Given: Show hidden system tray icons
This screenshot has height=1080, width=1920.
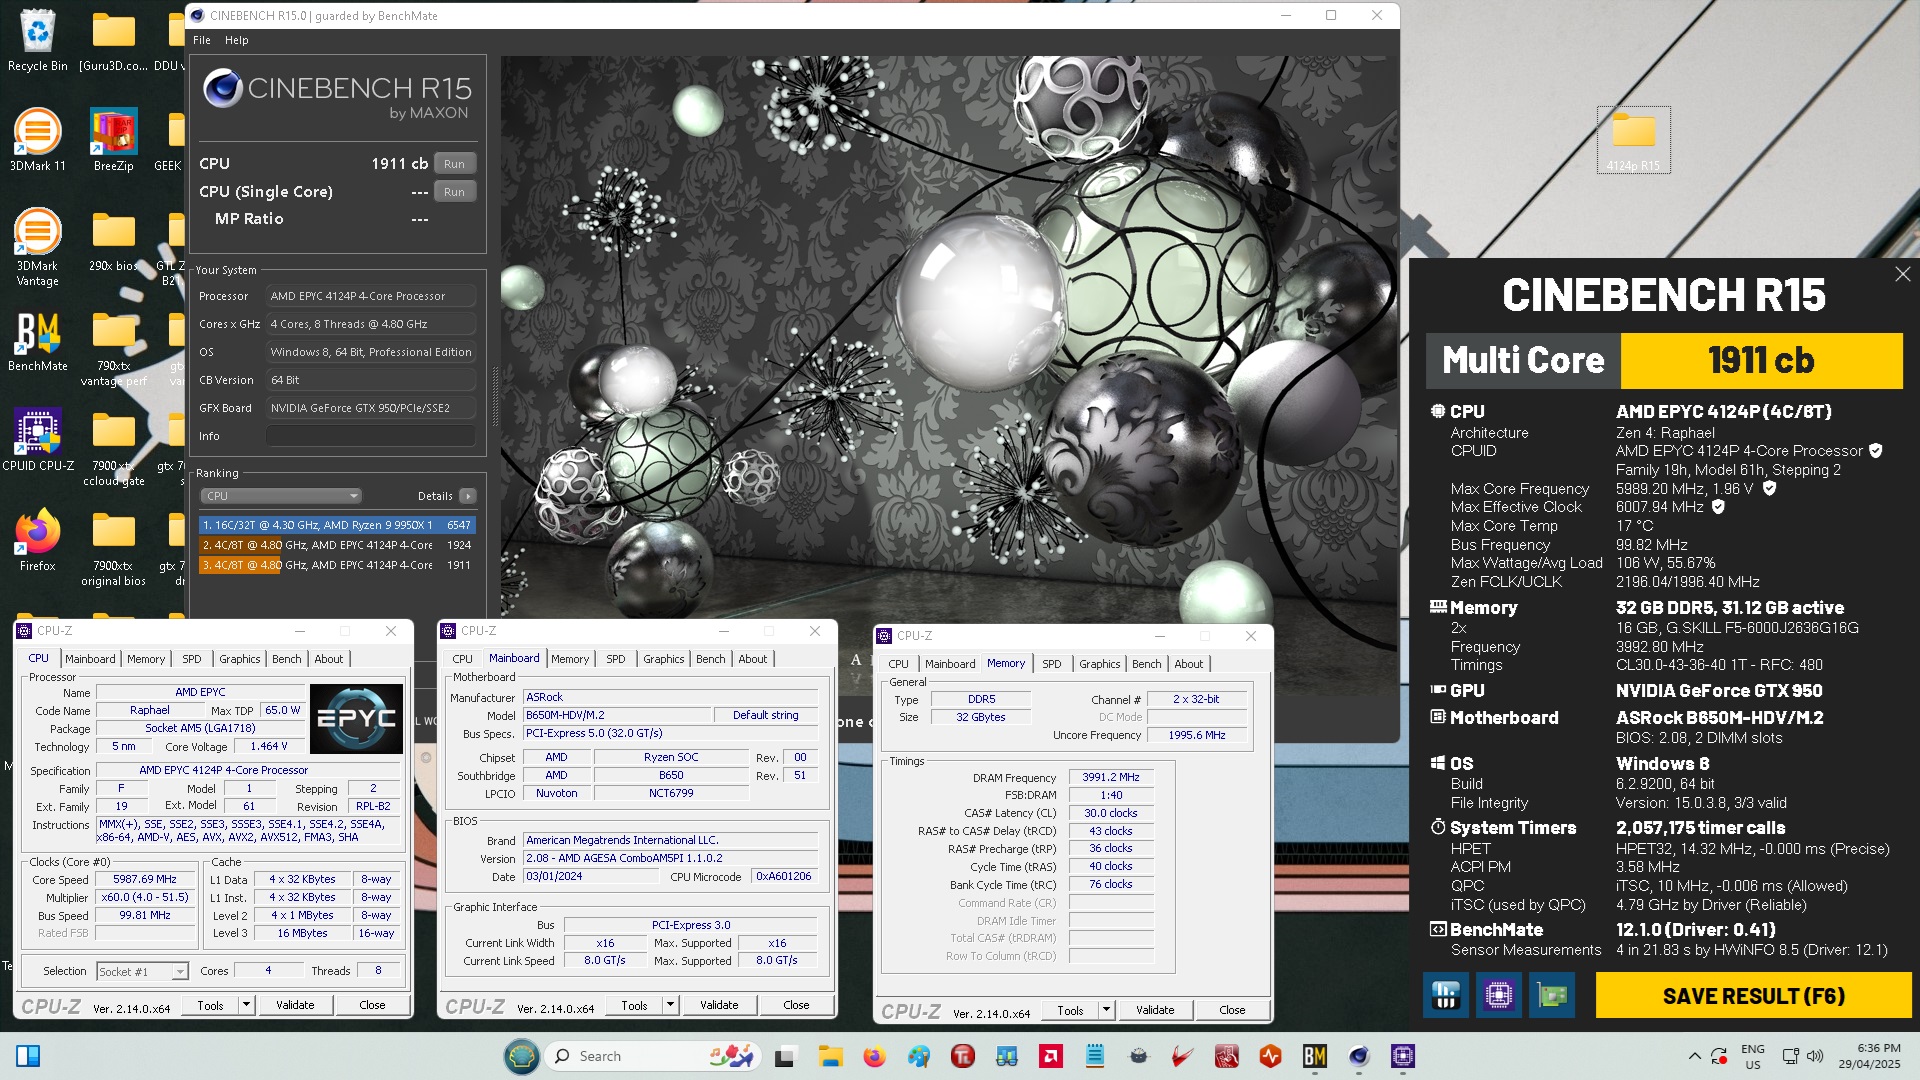Looking at the screenshot, I should [x=1694, y=1056].
